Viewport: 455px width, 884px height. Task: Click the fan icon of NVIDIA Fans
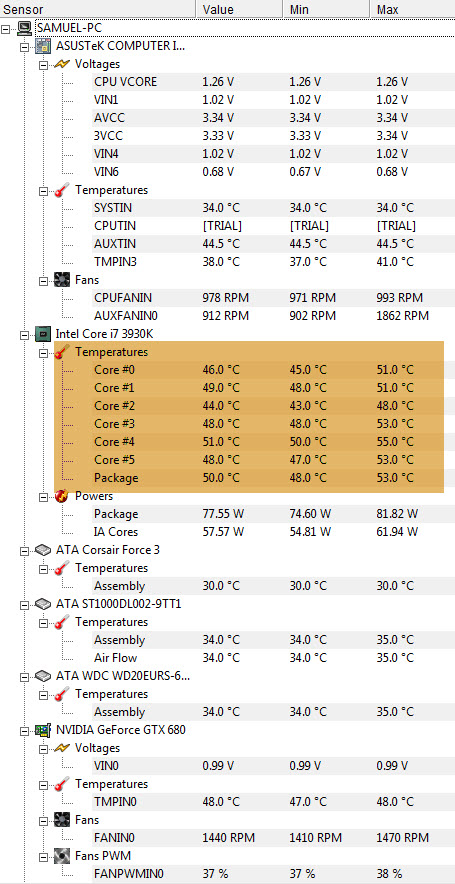click(61, 820)
